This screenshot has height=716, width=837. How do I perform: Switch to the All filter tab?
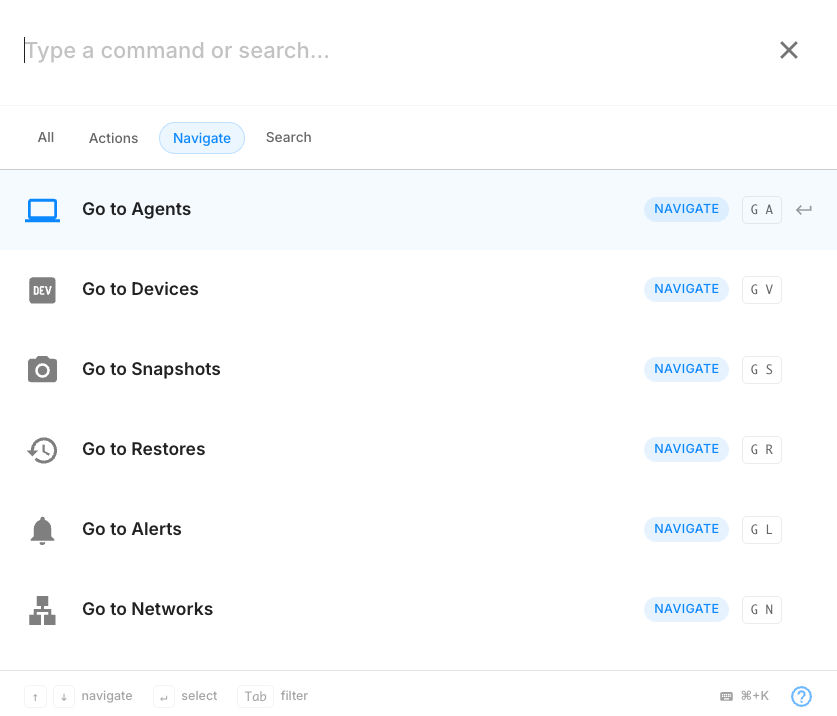coord(46,138)
